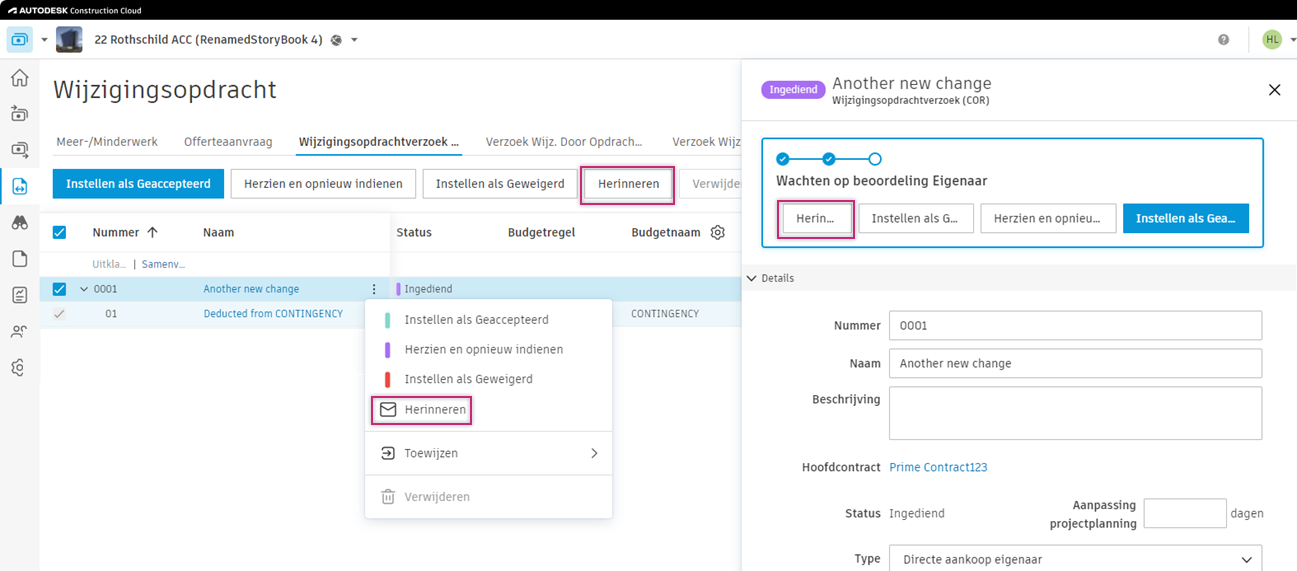
Task: Click the Ingediend status badge in panel header
Action: tap(793, 90)
